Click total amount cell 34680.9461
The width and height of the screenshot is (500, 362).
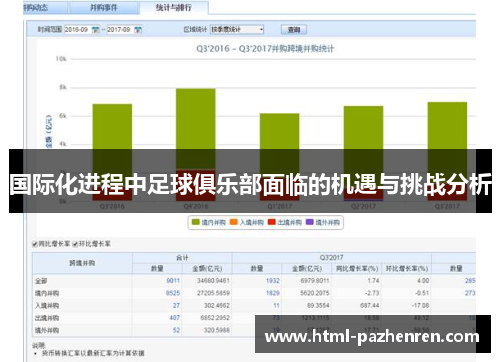pos(213,281)
